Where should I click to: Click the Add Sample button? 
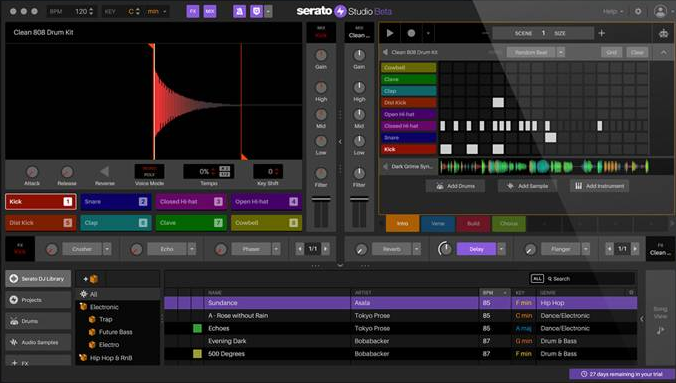pyautogui.click(x=527, y=186)
